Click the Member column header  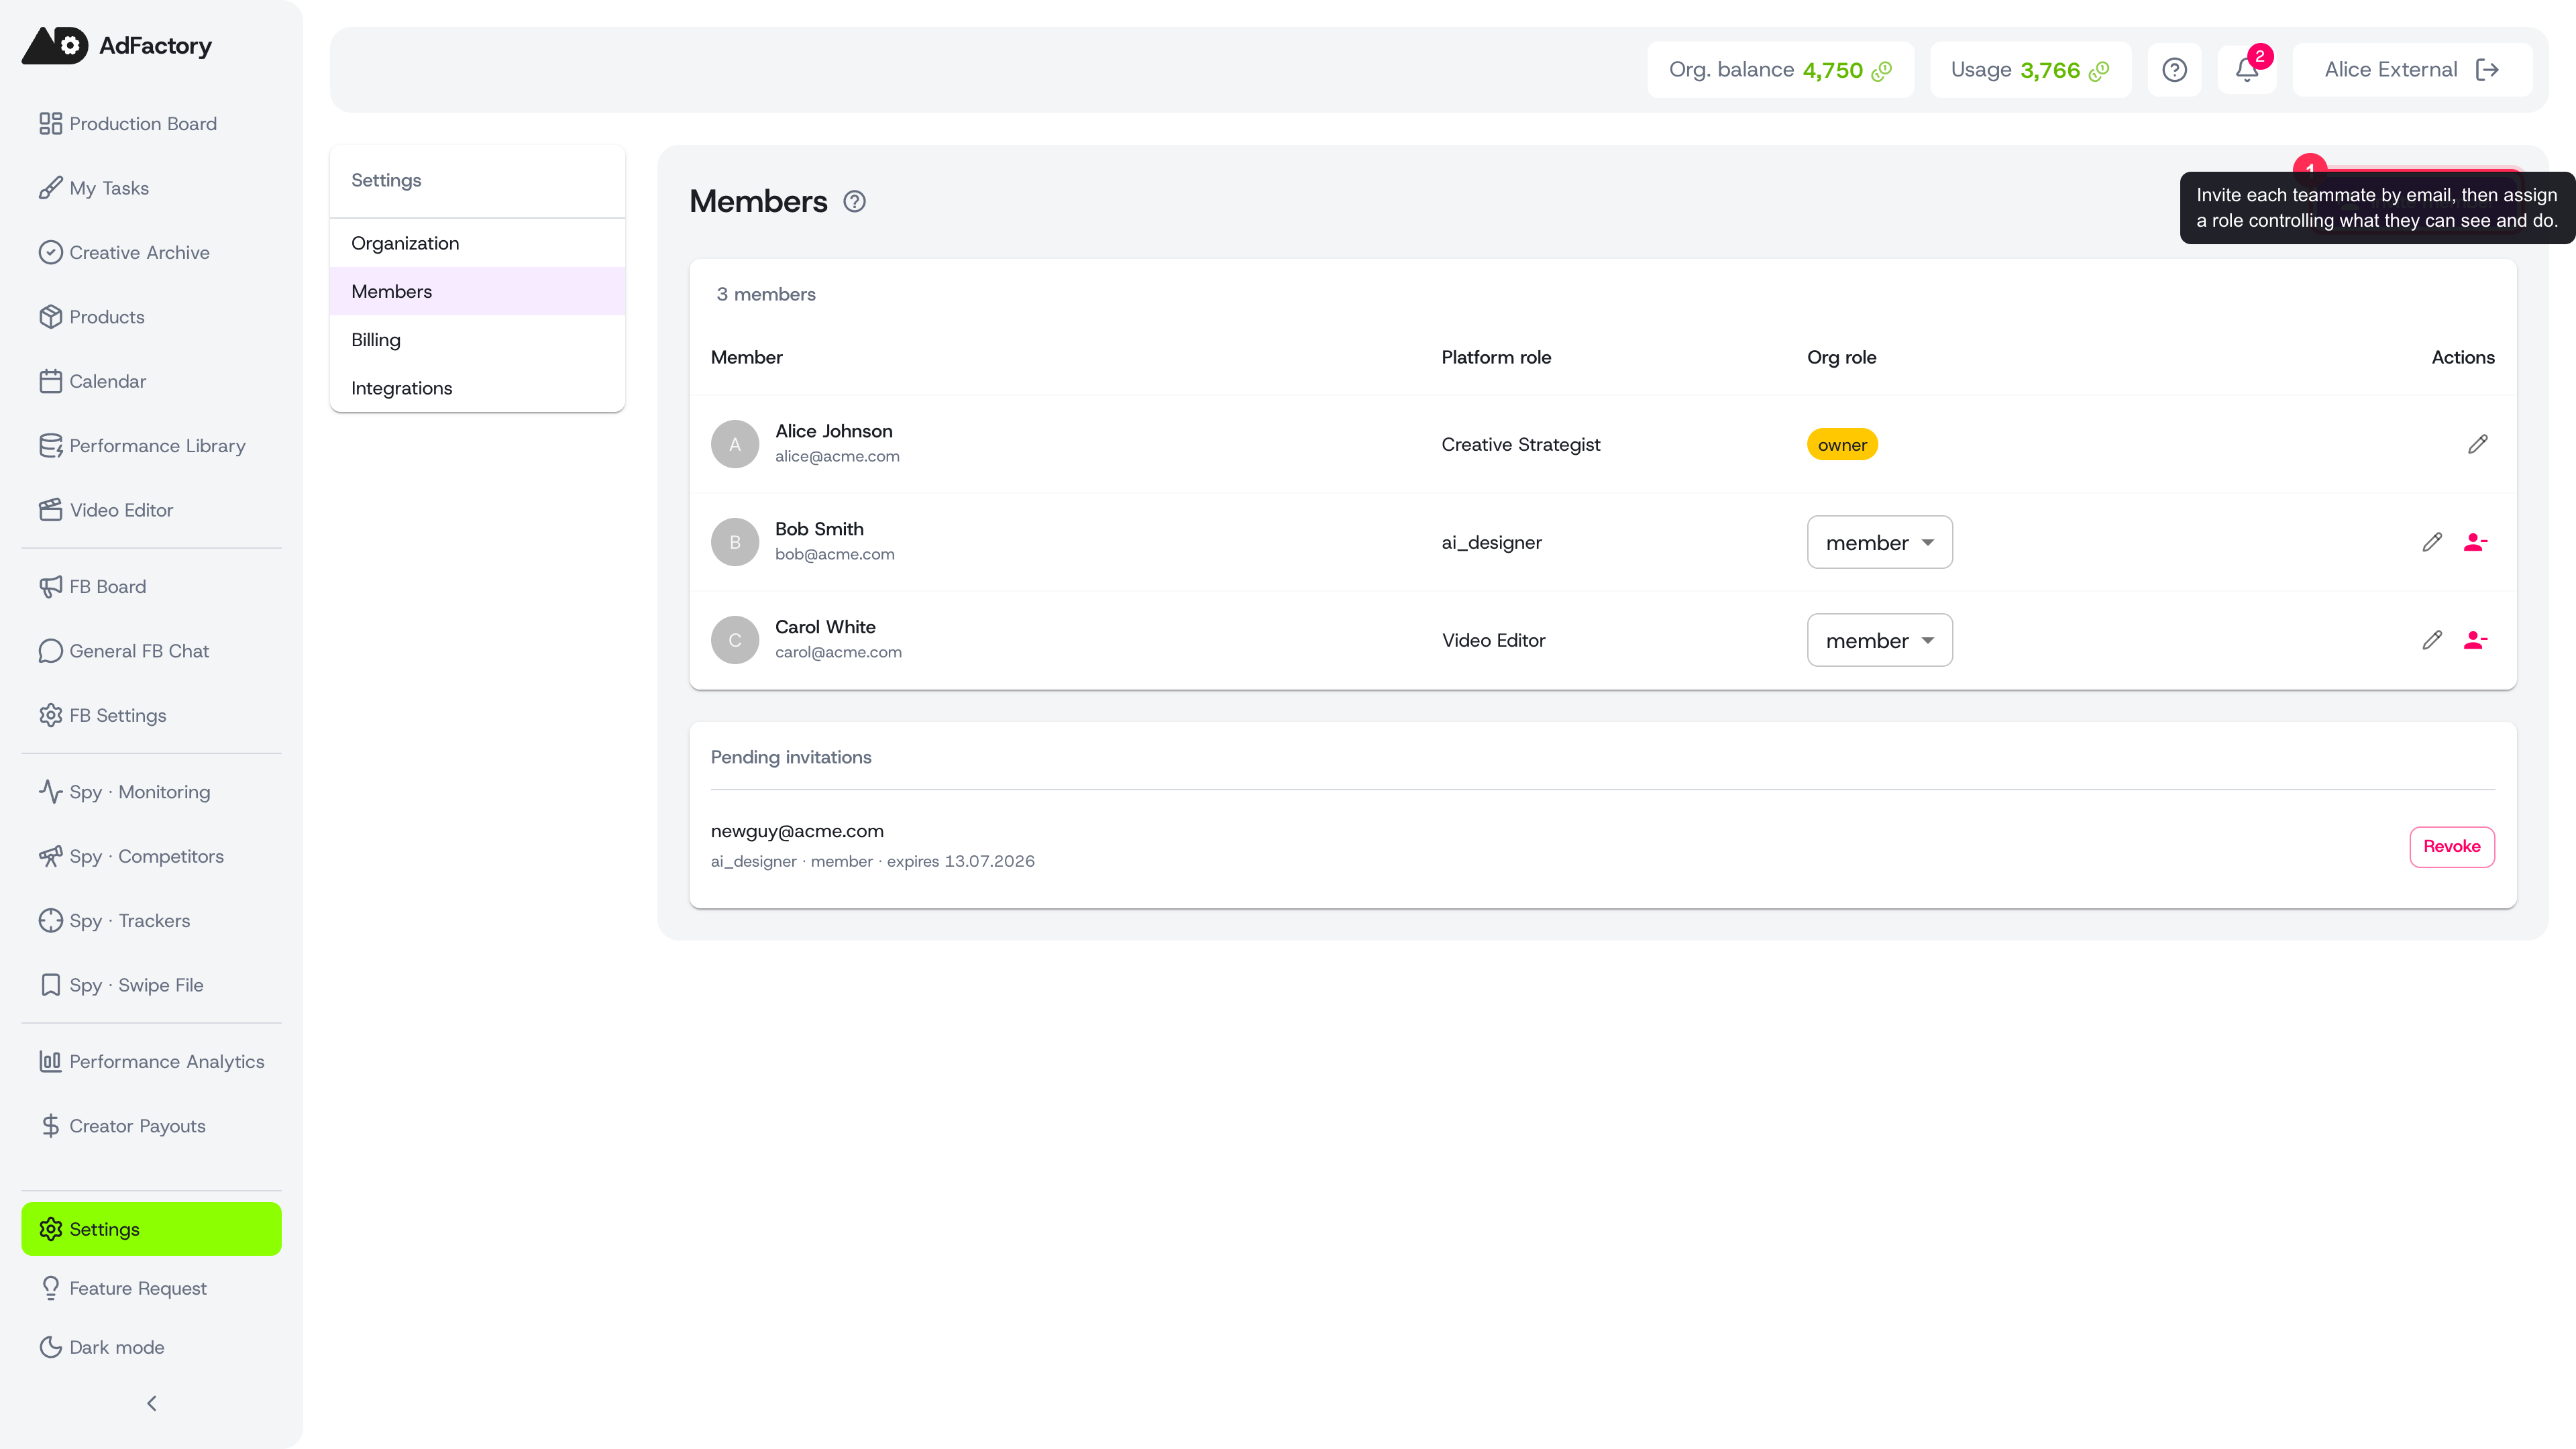(746, 358)
